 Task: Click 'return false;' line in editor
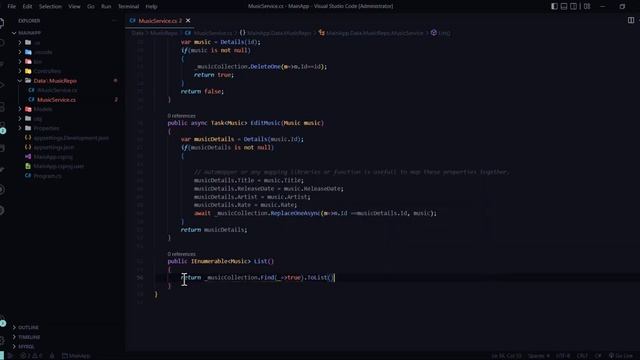pos(202,91)
